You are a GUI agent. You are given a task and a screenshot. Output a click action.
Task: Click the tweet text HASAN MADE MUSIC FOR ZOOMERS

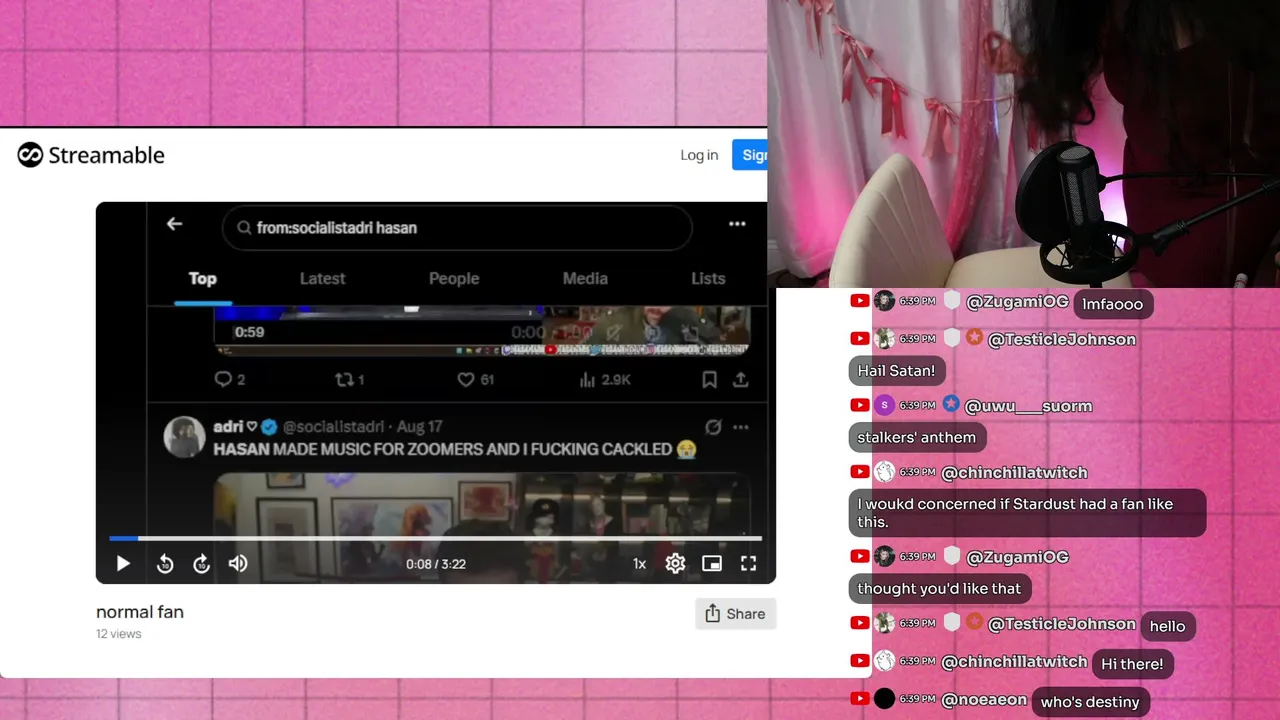click(x=455, y=450)
